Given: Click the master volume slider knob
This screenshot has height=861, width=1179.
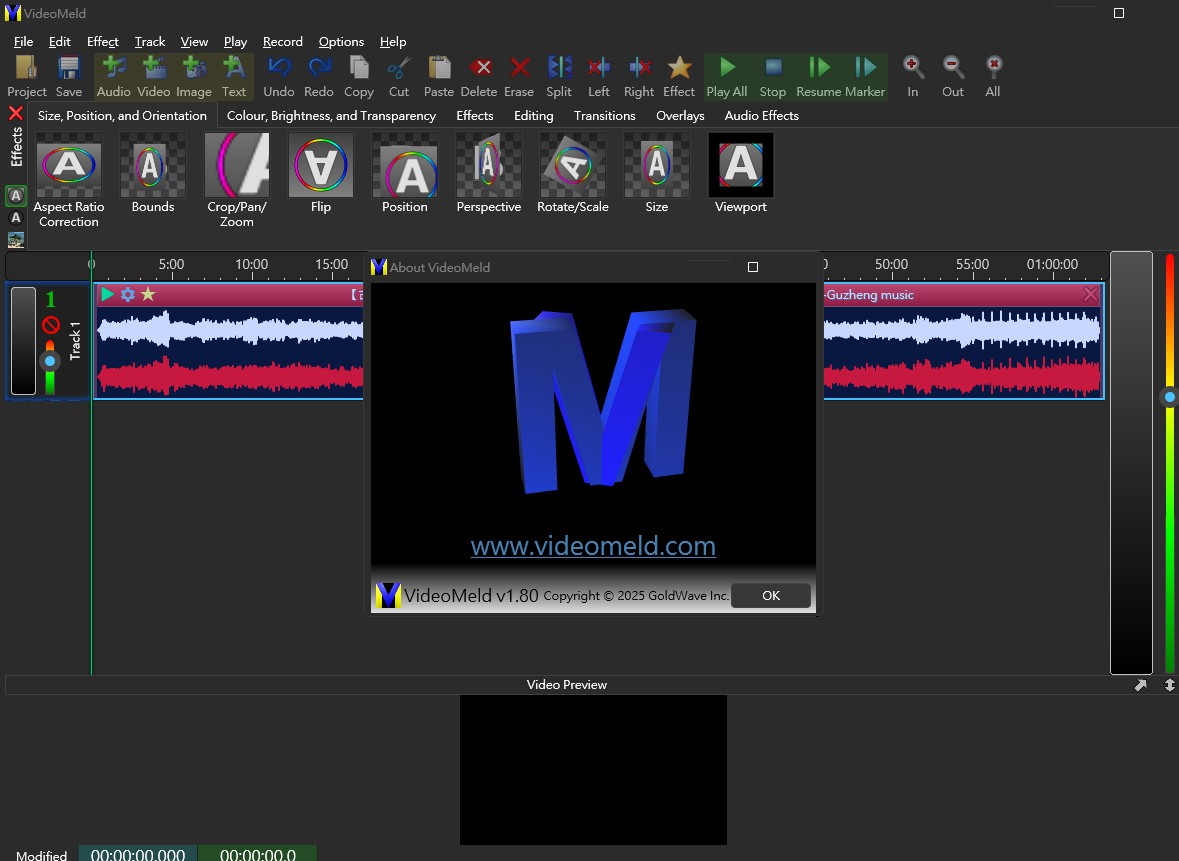Looking at the screenshot, I should [x=1169, y=397].
